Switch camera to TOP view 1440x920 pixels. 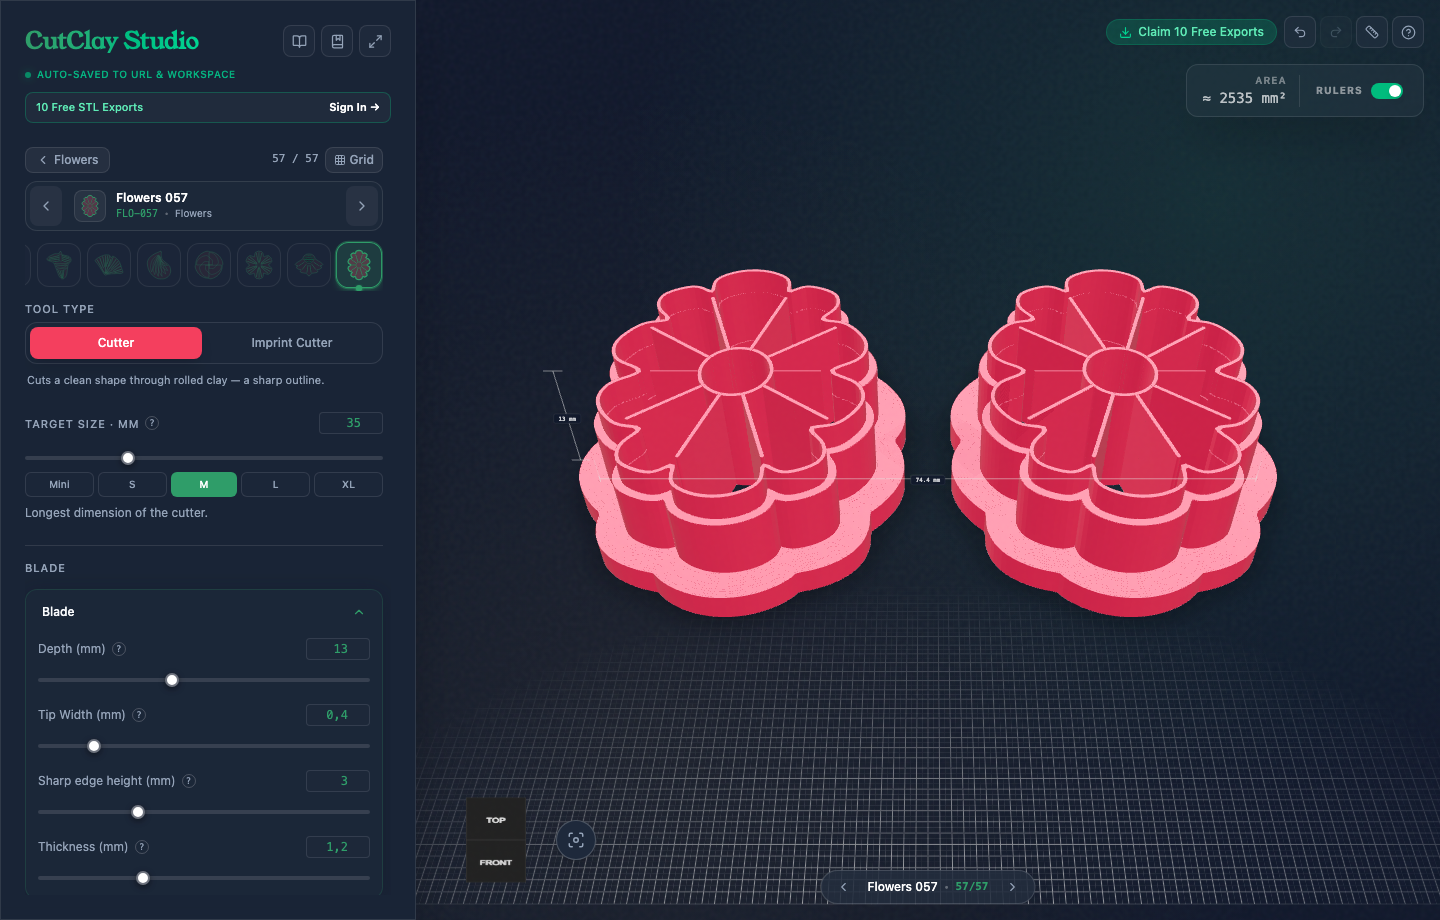coord(496,820)
